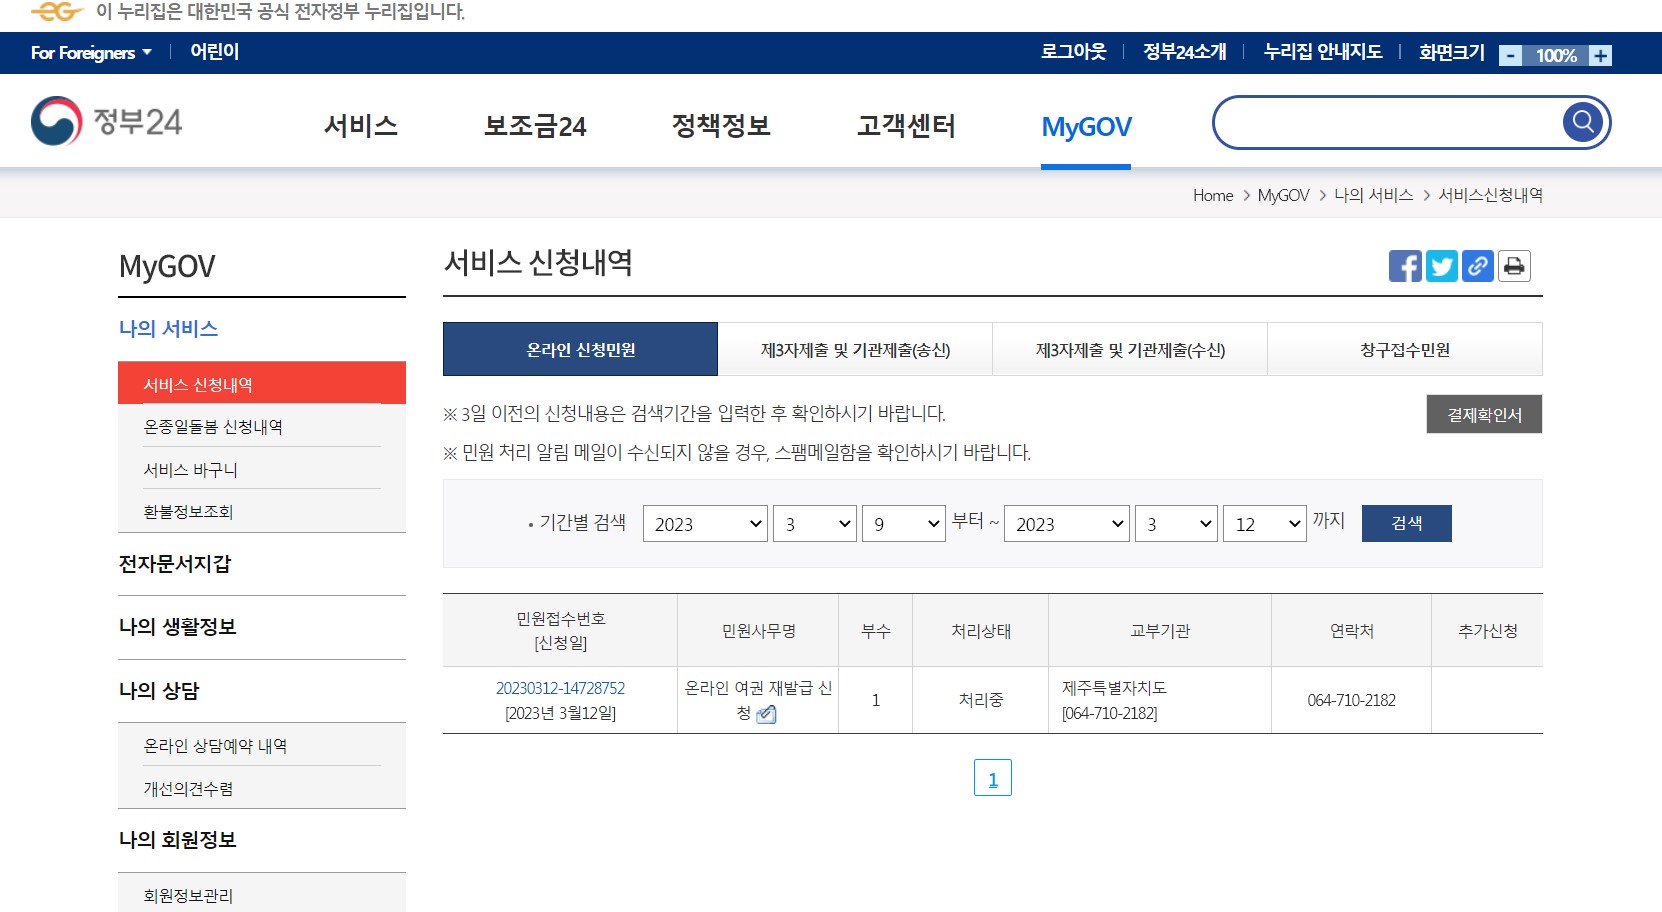
Task: Select the 온라인 신청민원 tab
Action: [x=580, y=349]
